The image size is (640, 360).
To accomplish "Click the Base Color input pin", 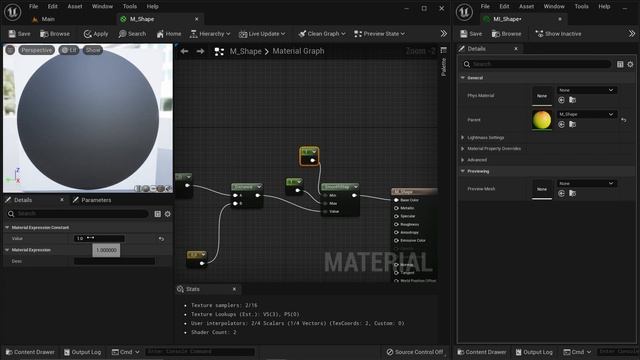I will point(396,200).
